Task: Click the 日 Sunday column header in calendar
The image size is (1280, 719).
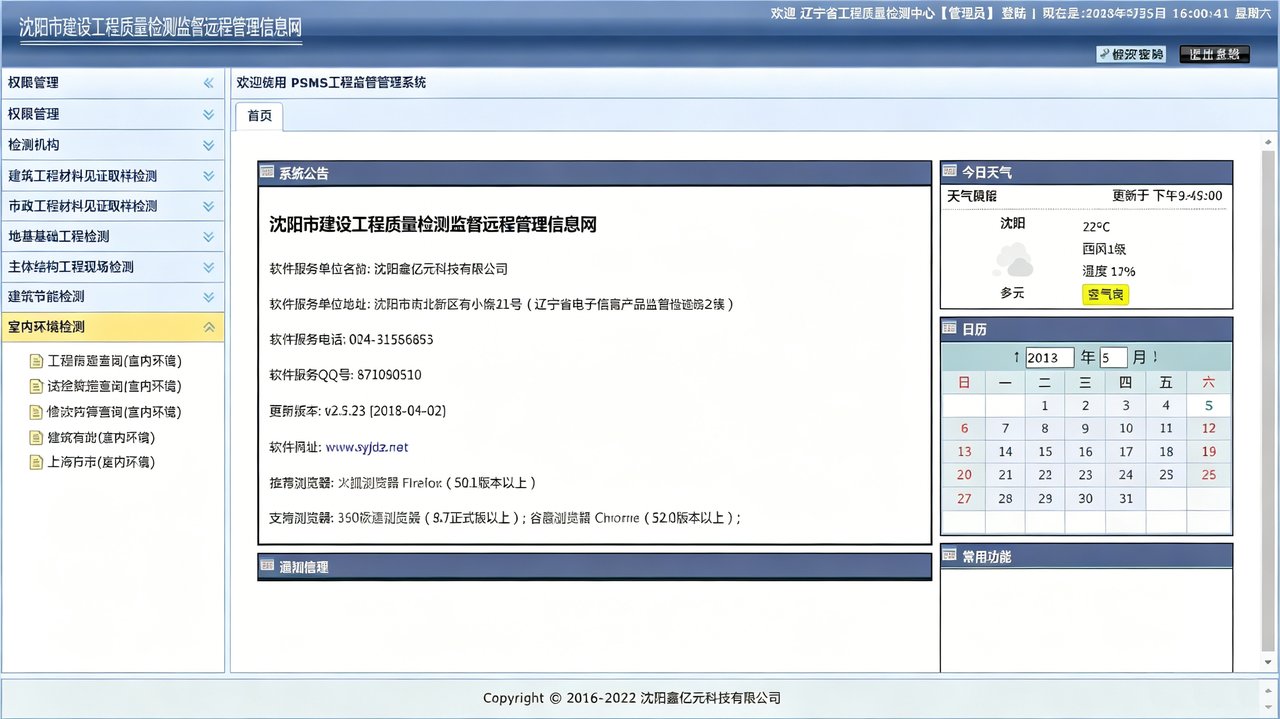Action: (x=964, y=382)
